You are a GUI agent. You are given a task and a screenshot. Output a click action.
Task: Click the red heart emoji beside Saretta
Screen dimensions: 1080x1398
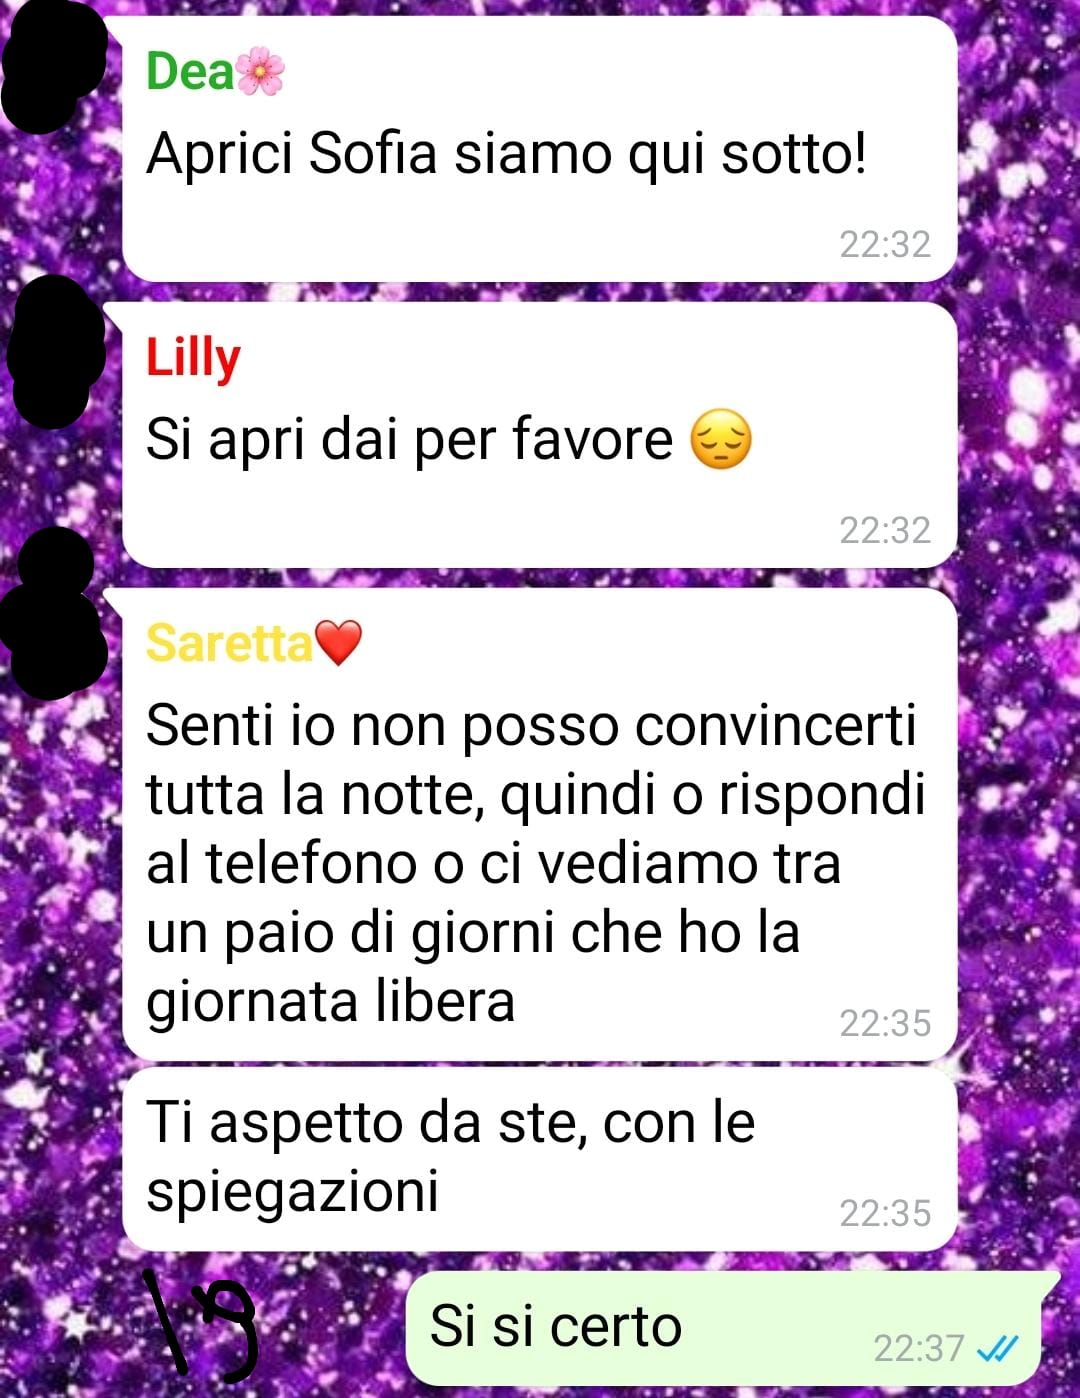[x=338, y=643]
